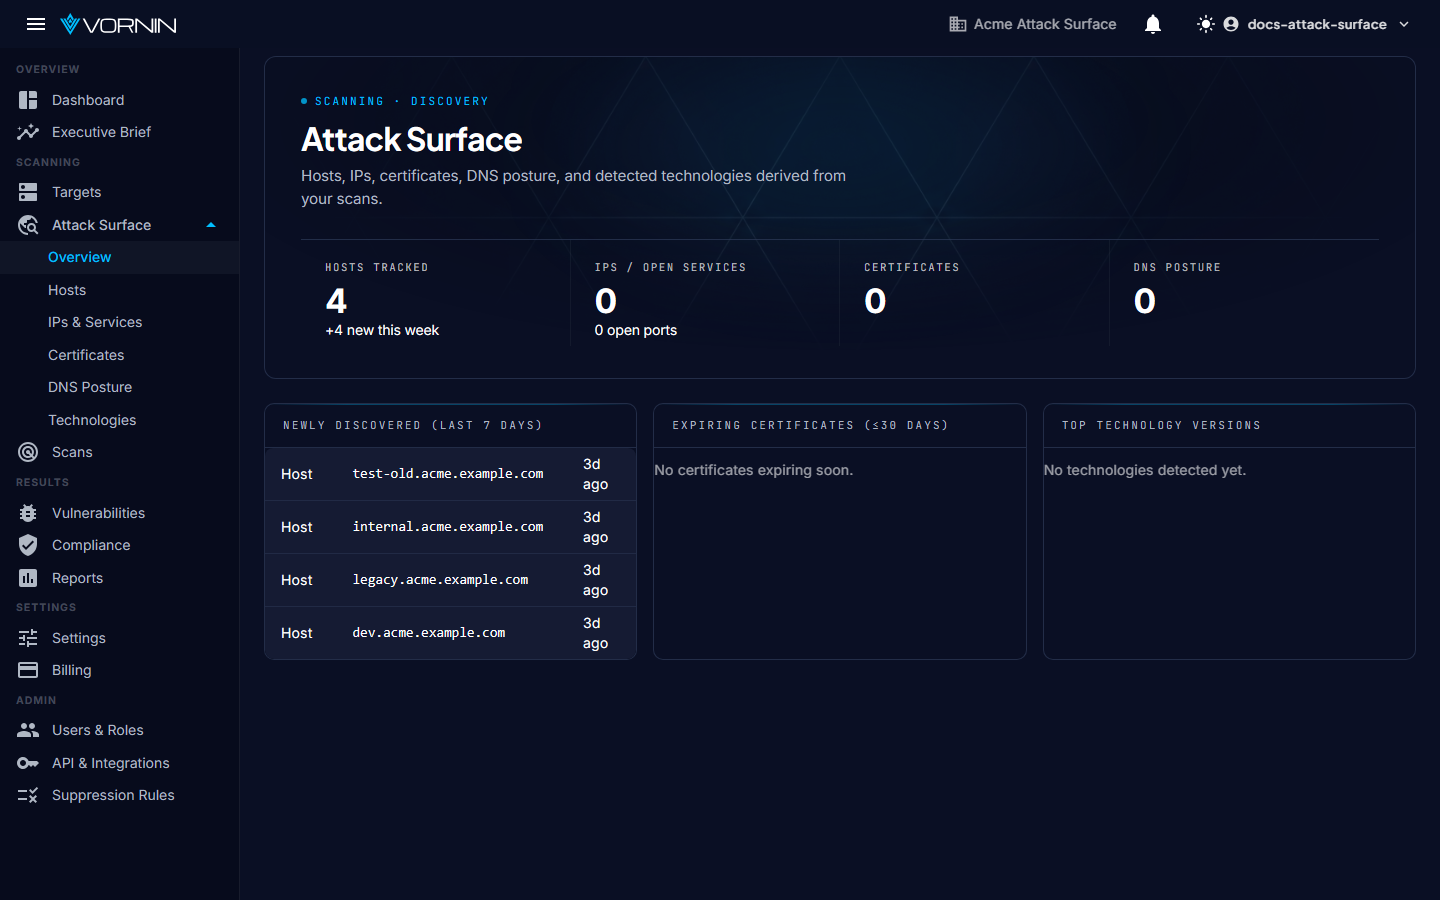Click 'No technologies detected yet.' message
Image resolution: width=1440 pixels, height=900 pixels.
click(x=1145, y=470)
